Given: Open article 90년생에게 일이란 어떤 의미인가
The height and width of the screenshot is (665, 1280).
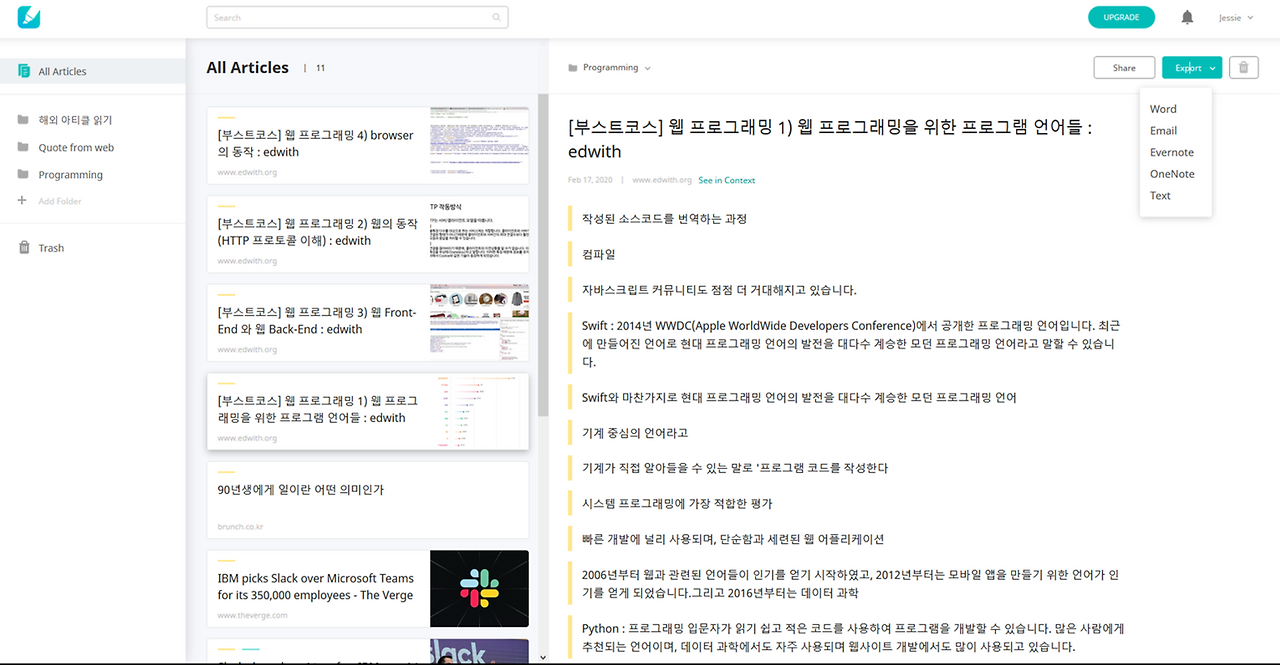Looking at the screenshot, I should click(368, 499).
